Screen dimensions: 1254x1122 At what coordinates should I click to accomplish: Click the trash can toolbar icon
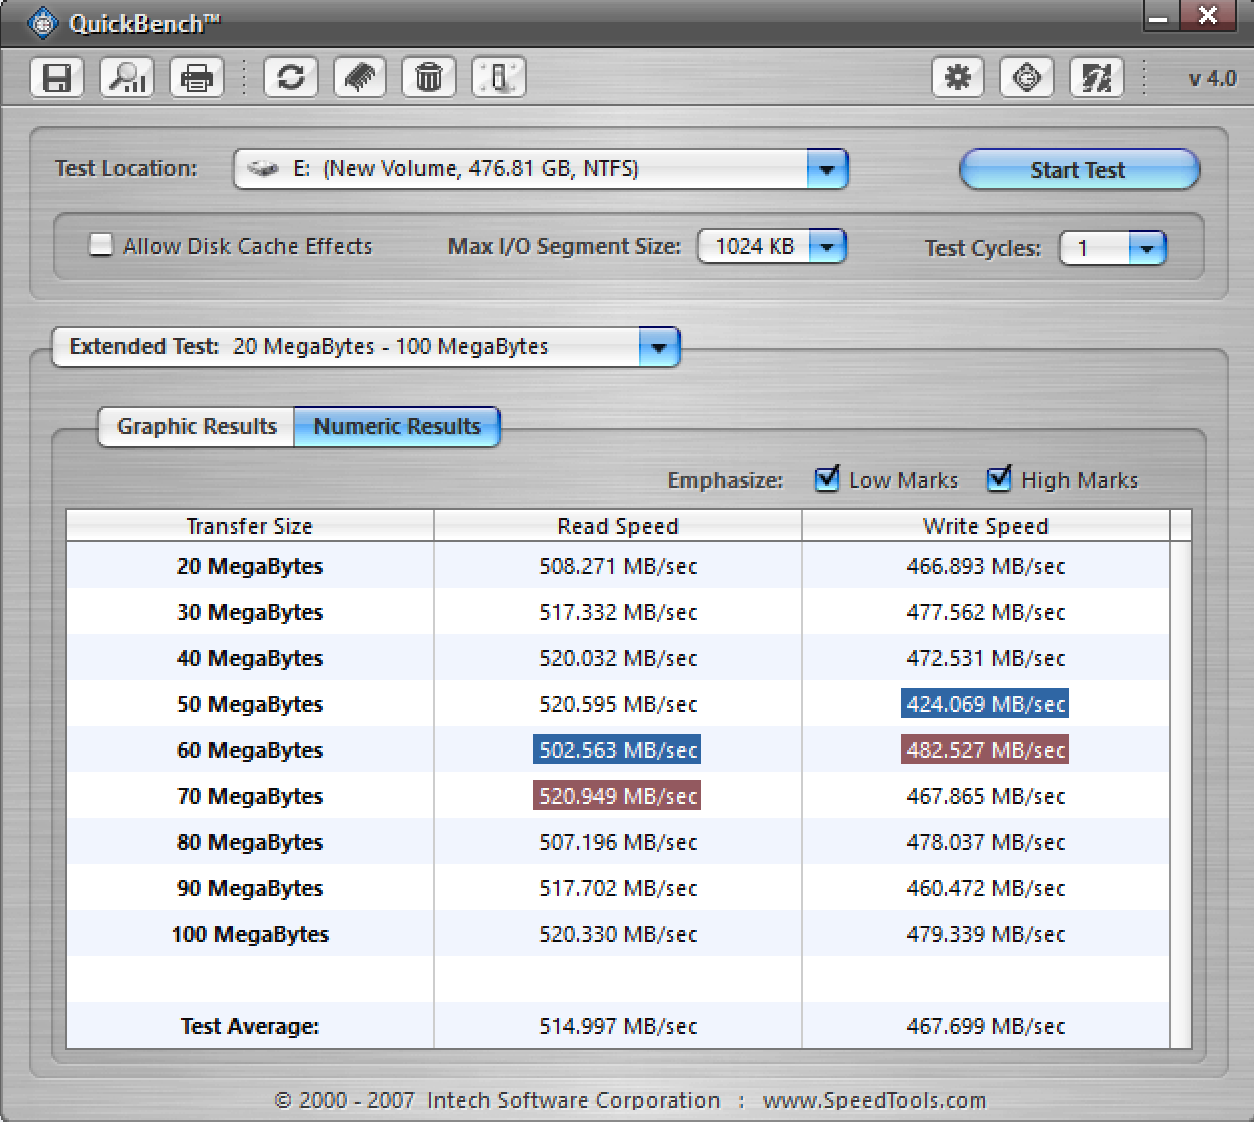click(x=429, y=77)
